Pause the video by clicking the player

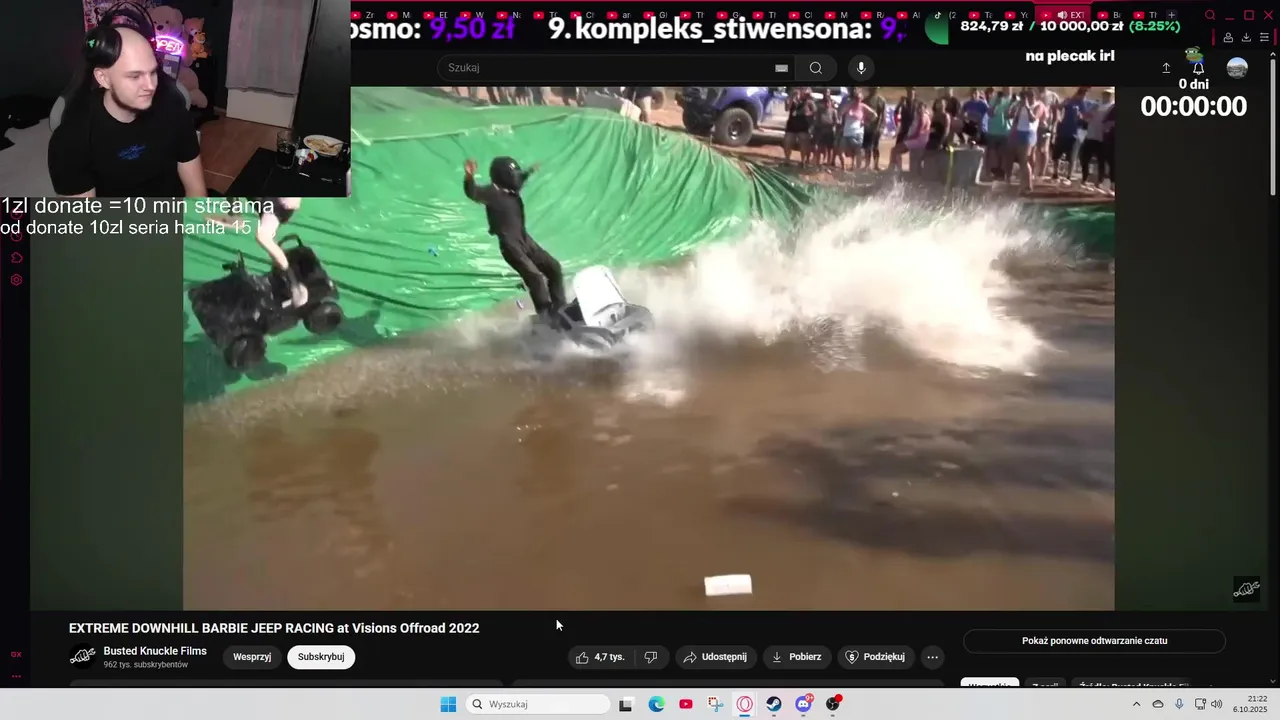(x=648, y=348)
